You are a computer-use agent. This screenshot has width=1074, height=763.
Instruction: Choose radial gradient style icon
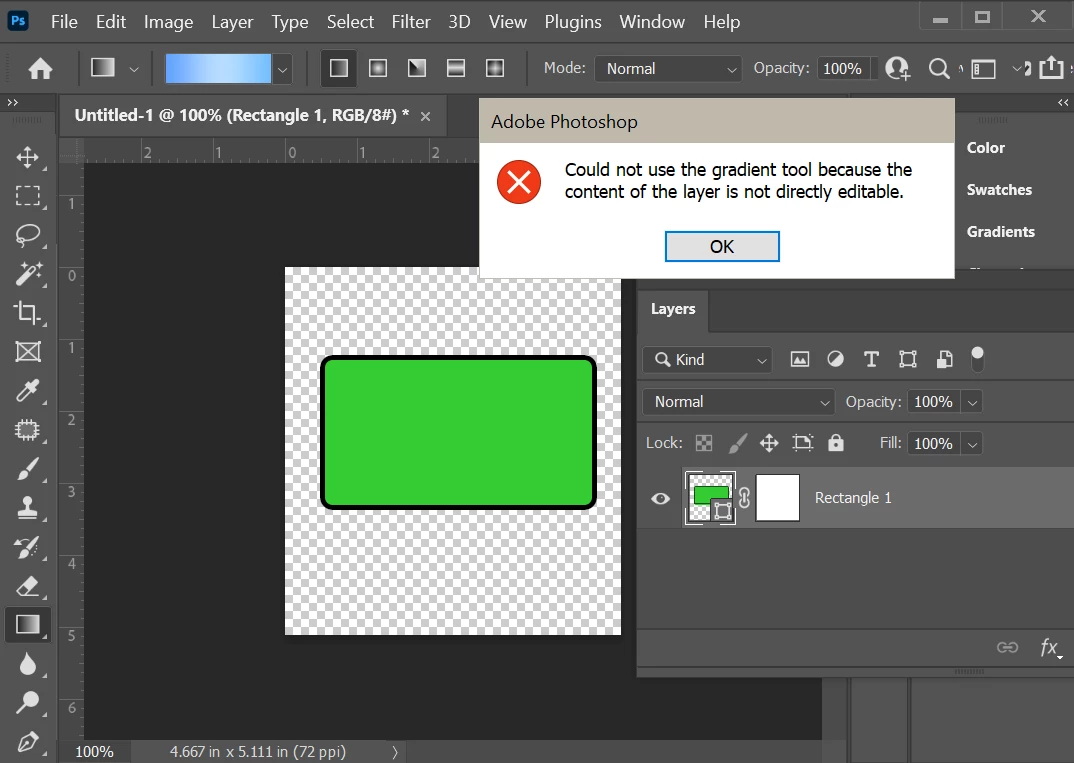(x=378, y=68)
